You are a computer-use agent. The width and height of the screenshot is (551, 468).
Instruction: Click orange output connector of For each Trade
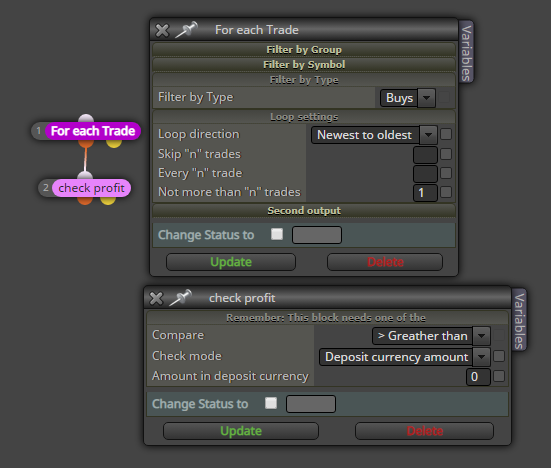pos(86,143)
